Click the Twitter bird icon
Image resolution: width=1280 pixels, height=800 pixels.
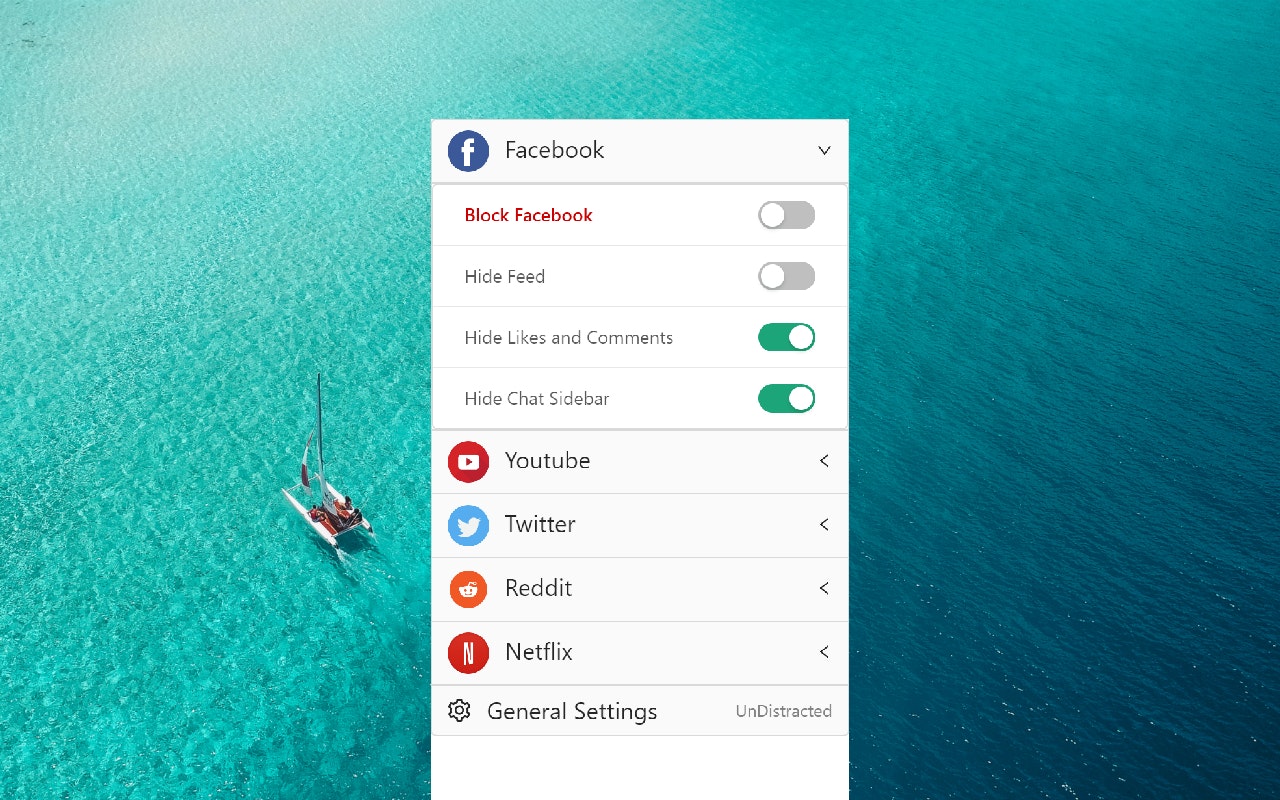468,525
